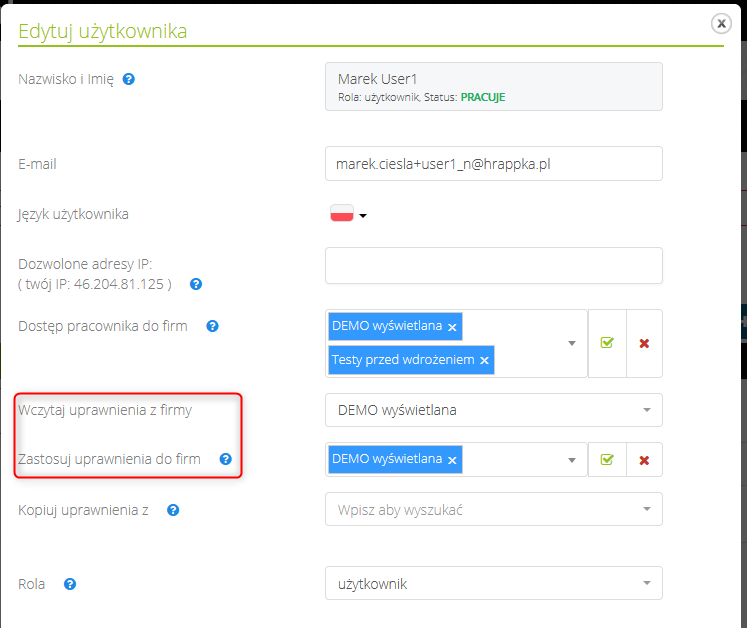Image resolution: width=747 pixels, height=628 pixels.
Task: Remove DEMO wyświetlana tag from Zastosuj uprawnienia
Action: click(452, 460)
